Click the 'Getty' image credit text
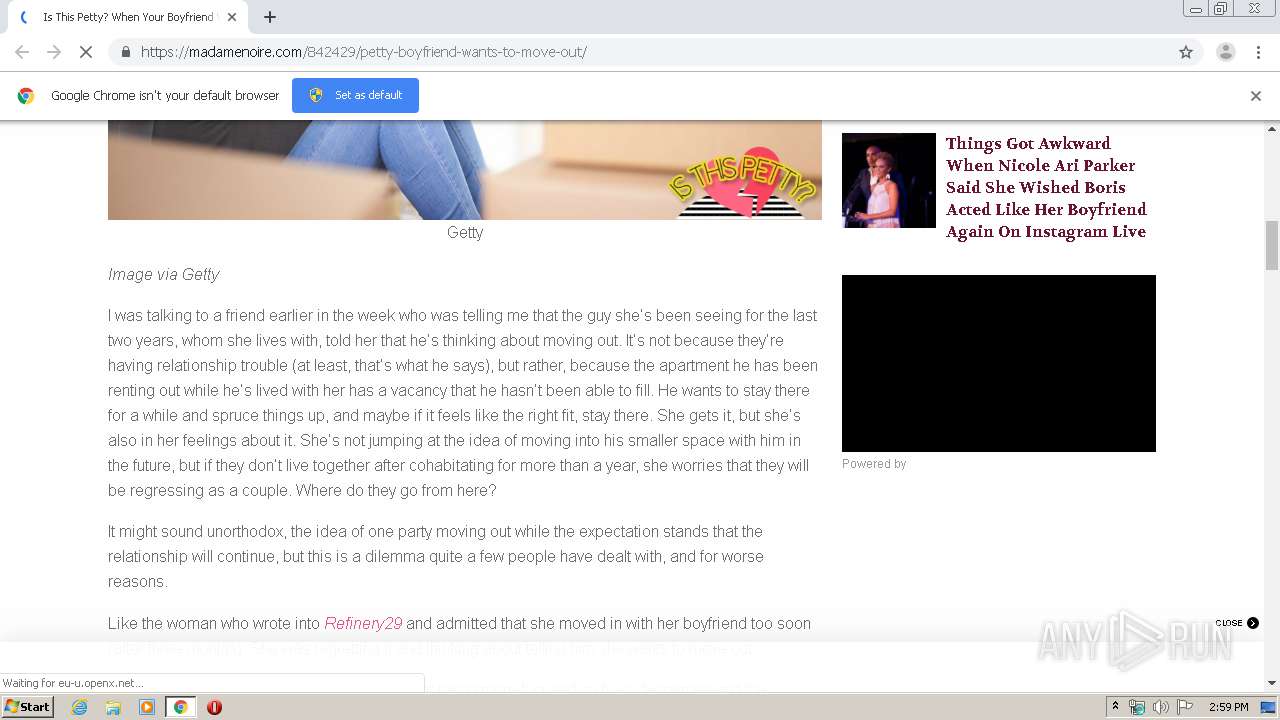 point(465,232)
